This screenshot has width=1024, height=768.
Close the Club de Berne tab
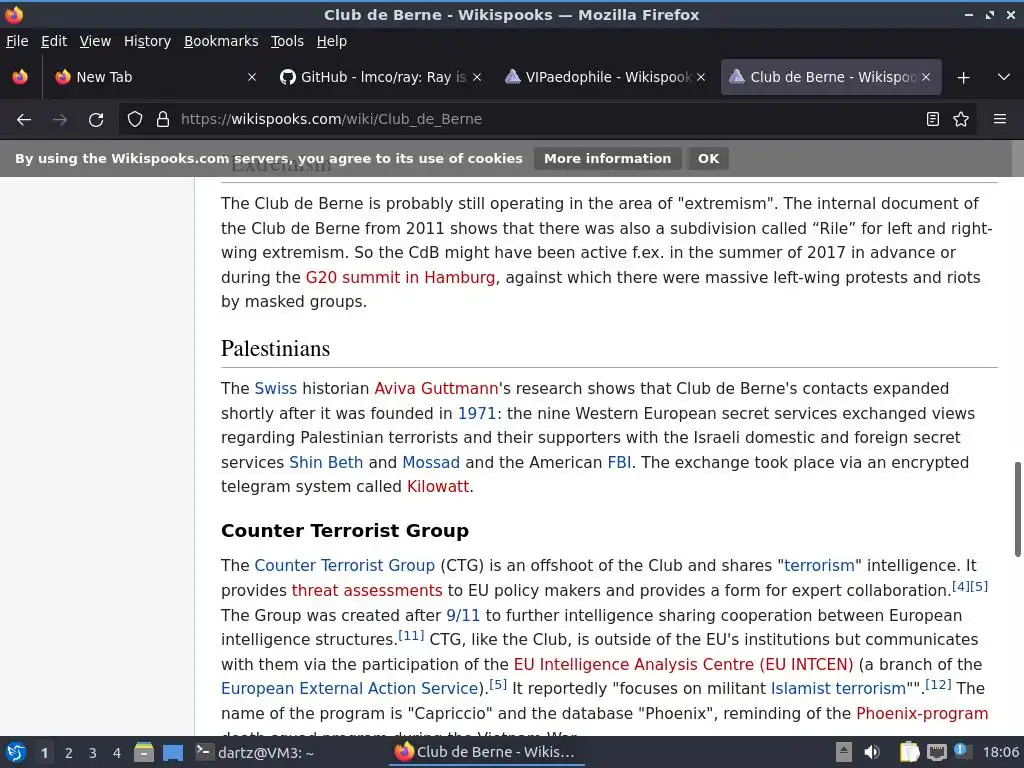[x=925, y=77]
